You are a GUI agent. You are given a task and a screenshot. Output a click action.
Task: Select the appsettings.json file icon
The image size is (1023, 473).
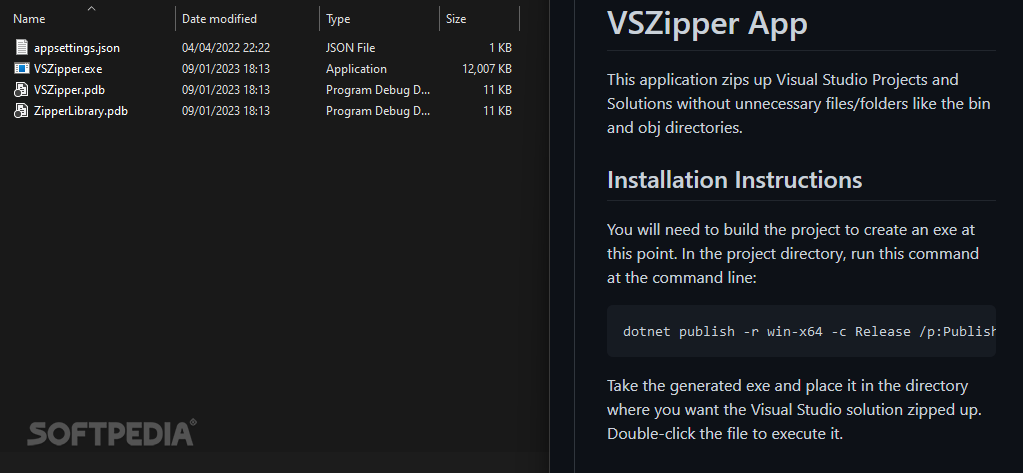22,48
